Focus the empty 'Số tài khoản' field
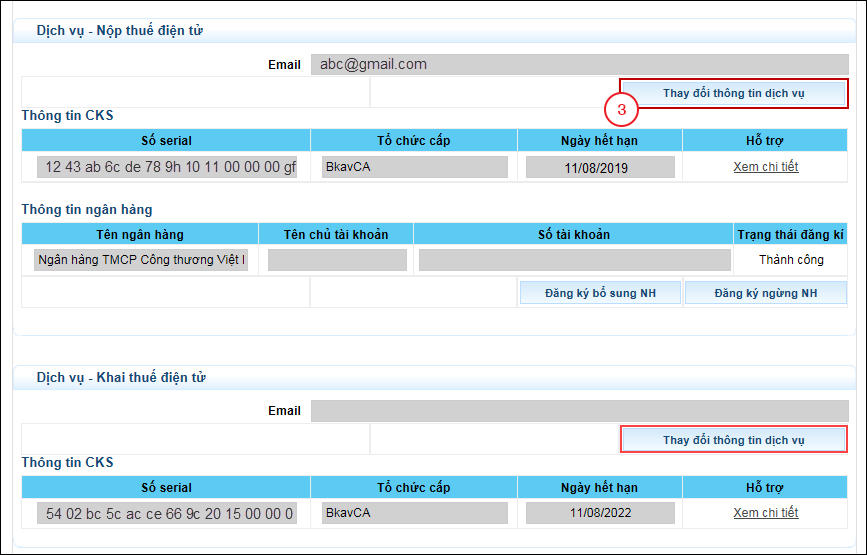 click(x=574, y=260)
